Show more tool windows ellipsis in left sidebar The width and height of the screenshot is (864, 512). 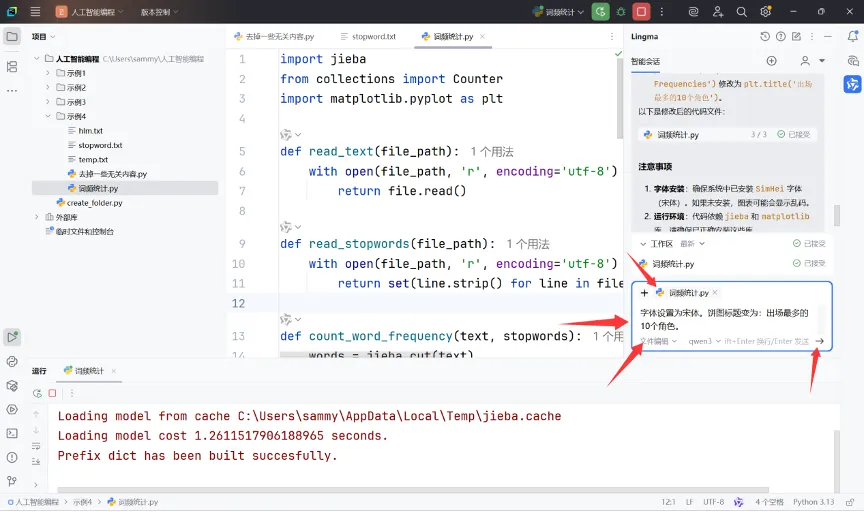click(12, 90)
